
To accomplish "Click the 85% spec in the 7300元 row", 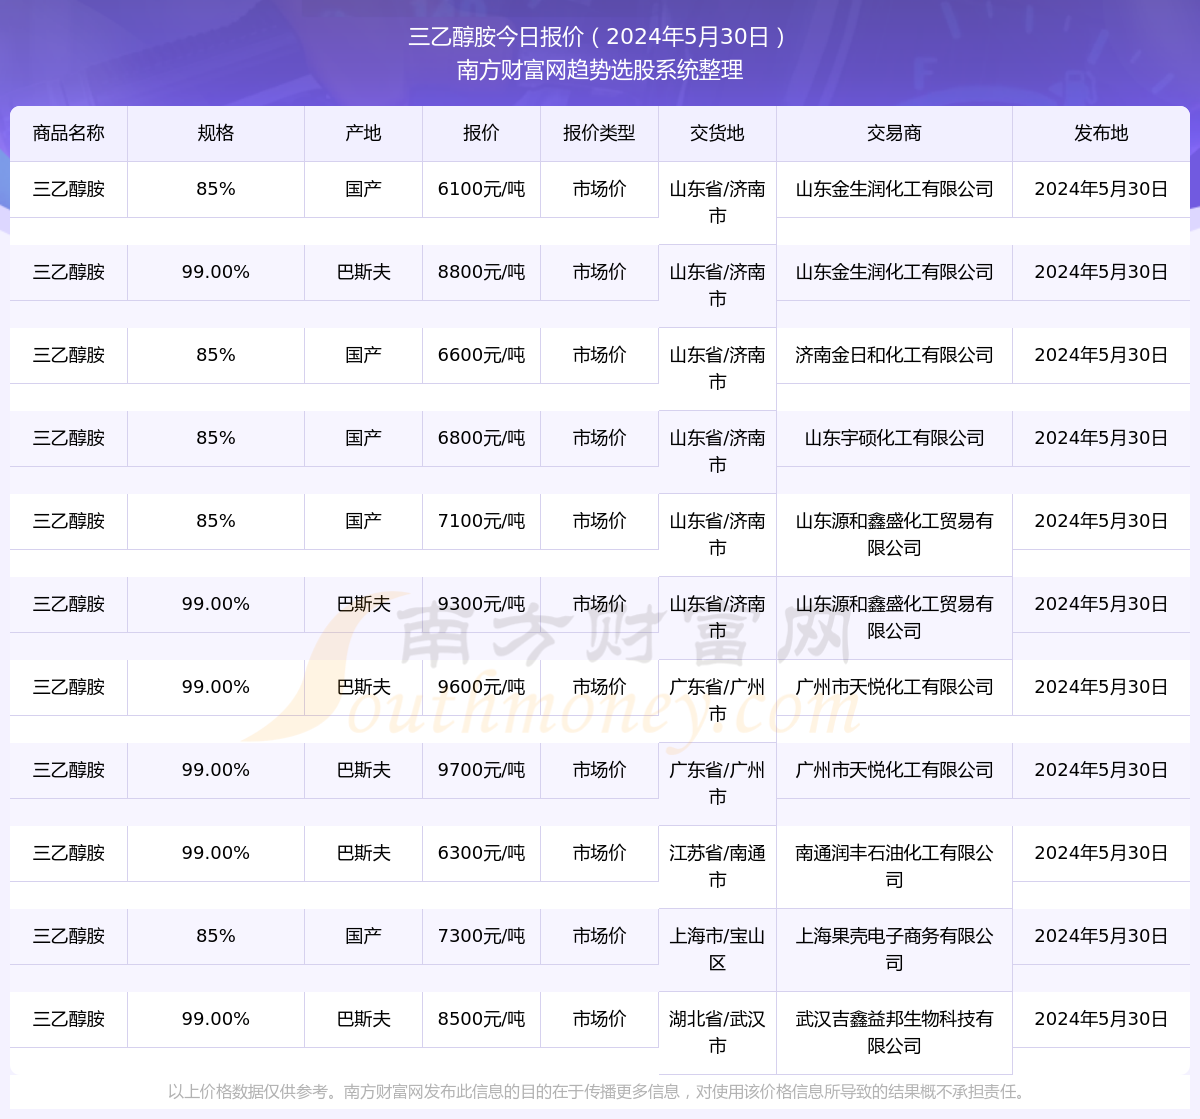I will point(216,936).
